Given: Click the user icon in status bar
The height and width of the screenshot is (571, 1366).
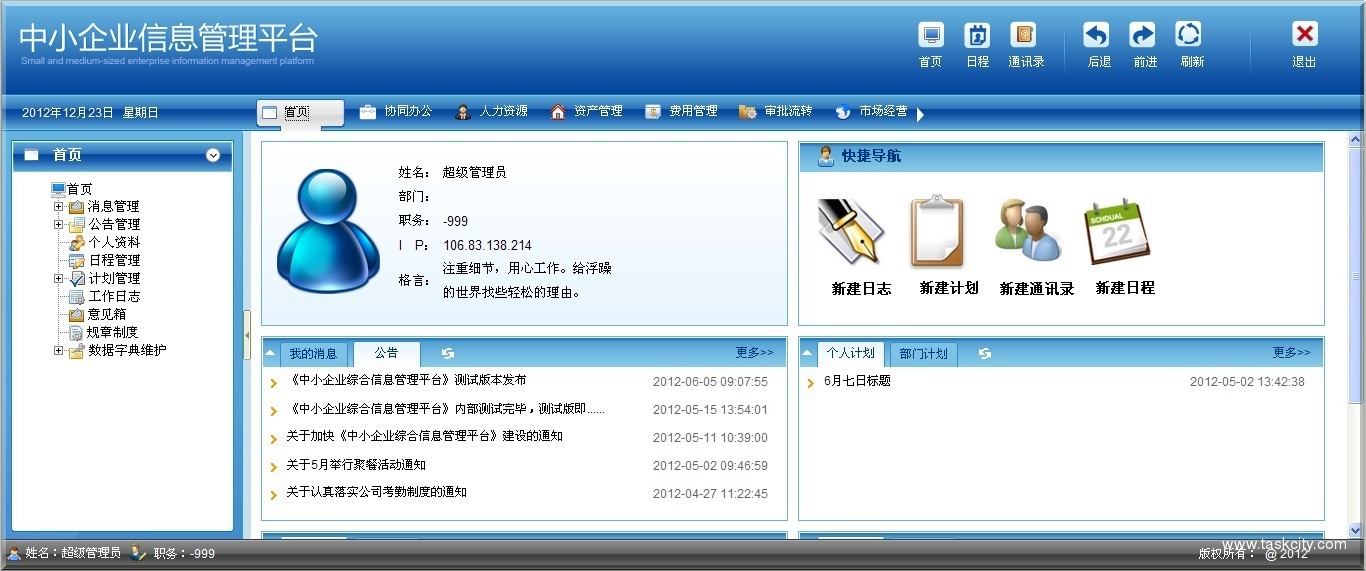Looking at the screenshot, I should [x=14, y=553].
